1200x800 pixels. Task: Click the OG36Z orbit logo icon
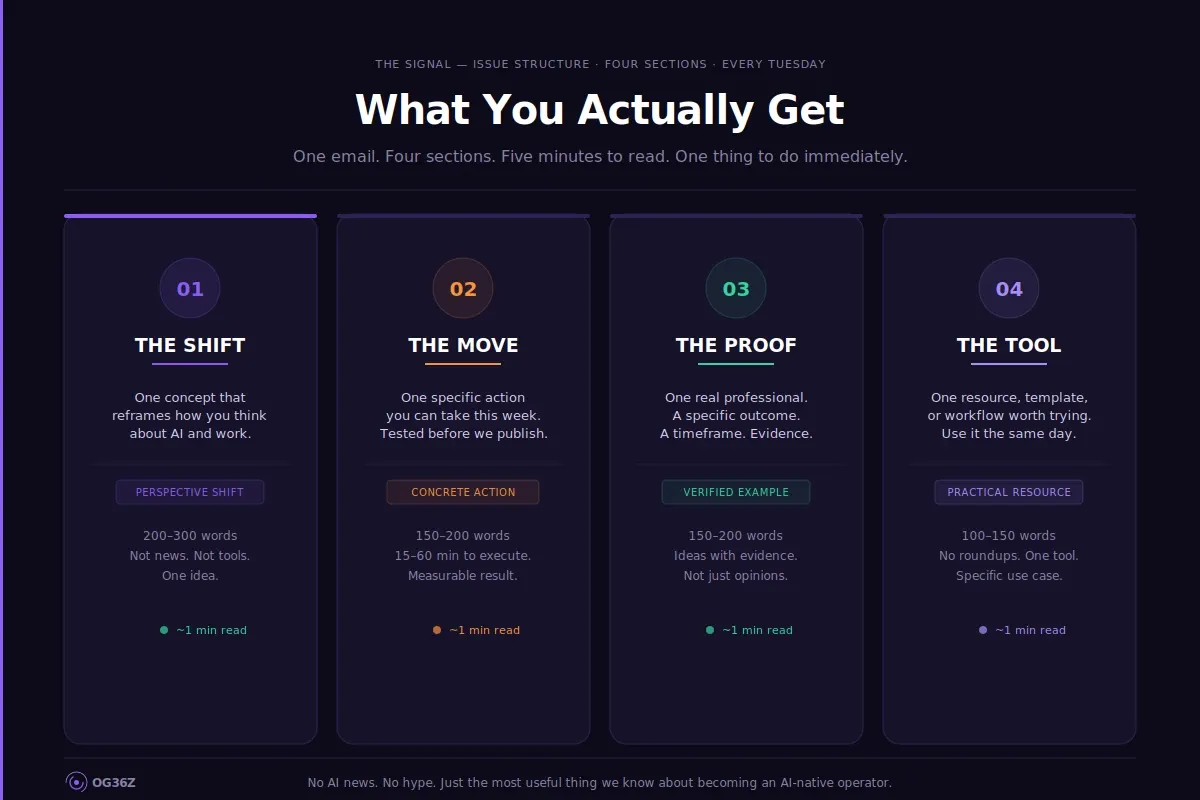point(76,782)
